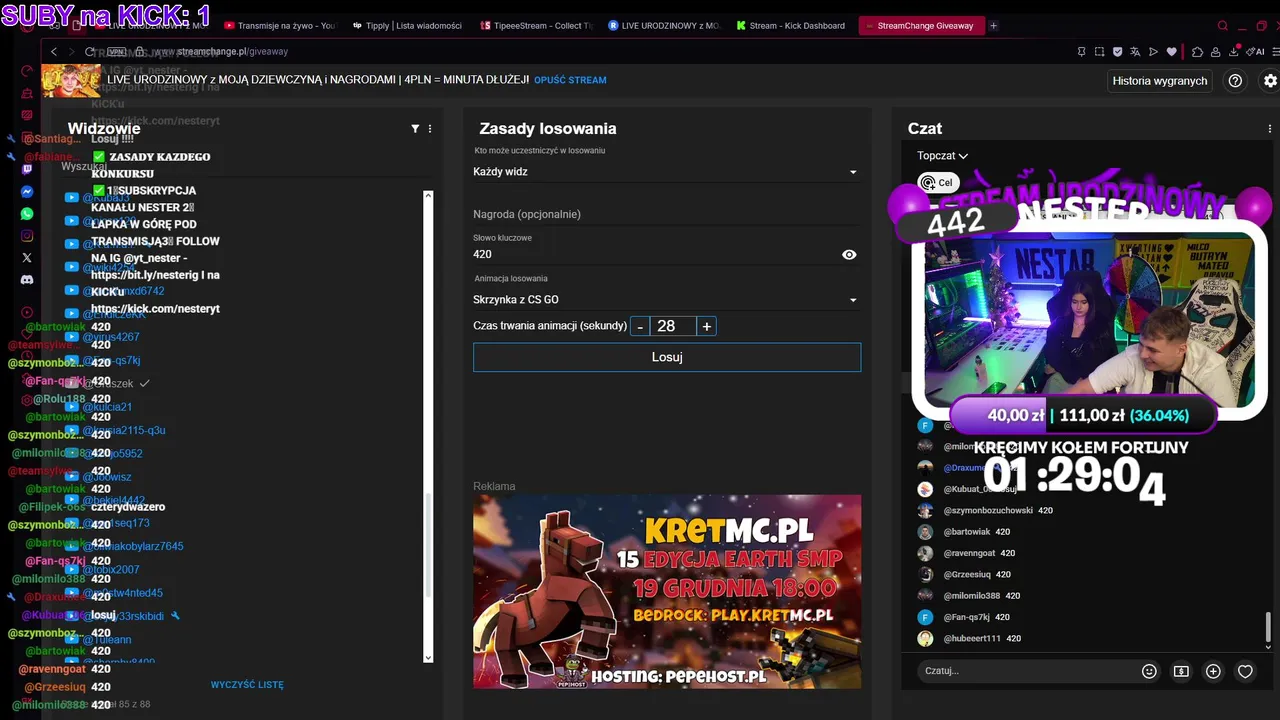Open 'Każdy widz' eligibility dropdown
Screen dimensions: 1280x720
click(666, 172)
